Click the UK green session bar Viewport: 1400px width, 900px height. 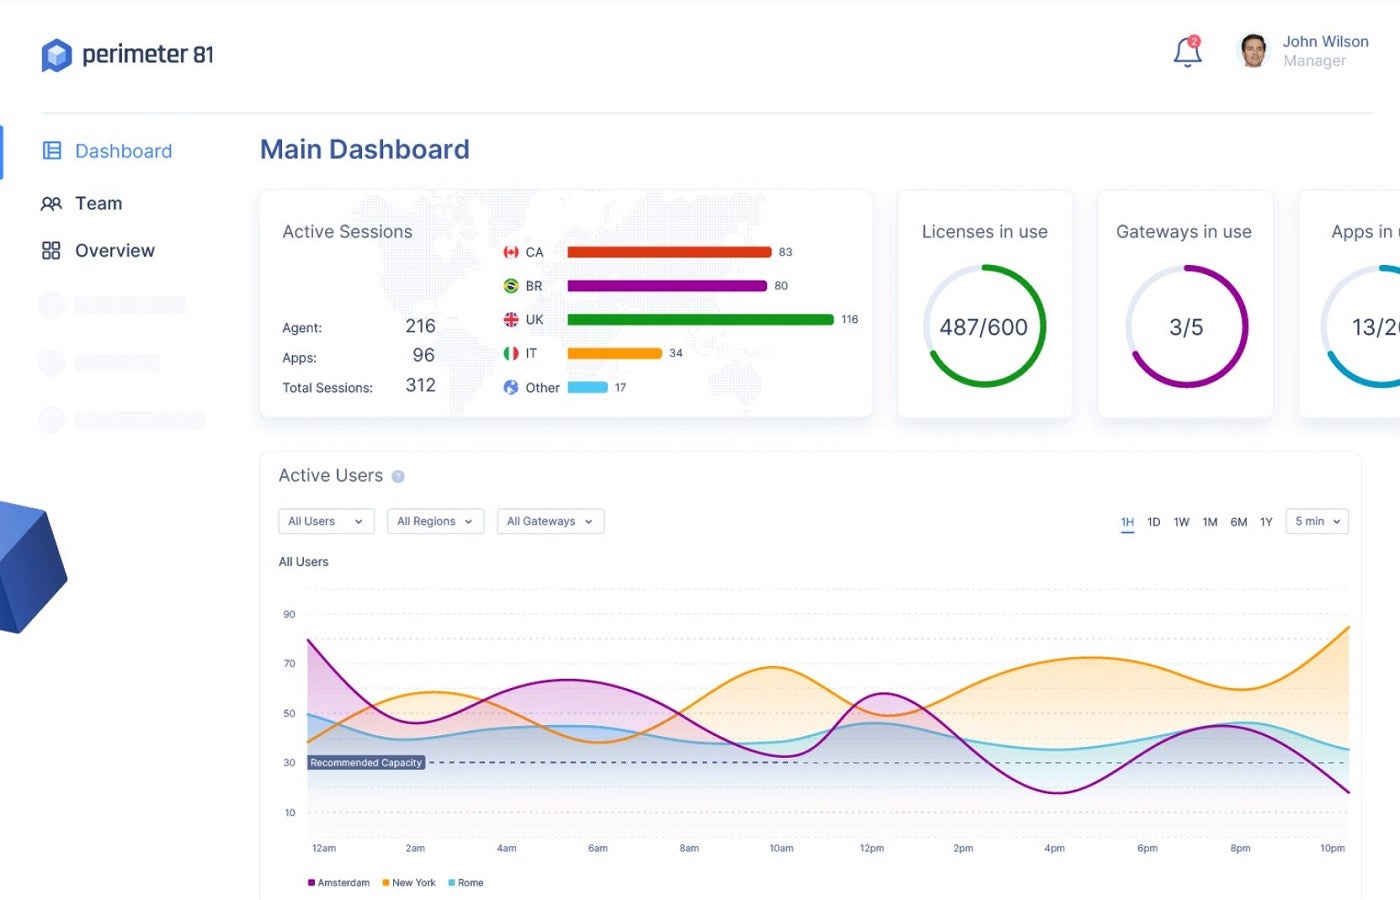700,320
